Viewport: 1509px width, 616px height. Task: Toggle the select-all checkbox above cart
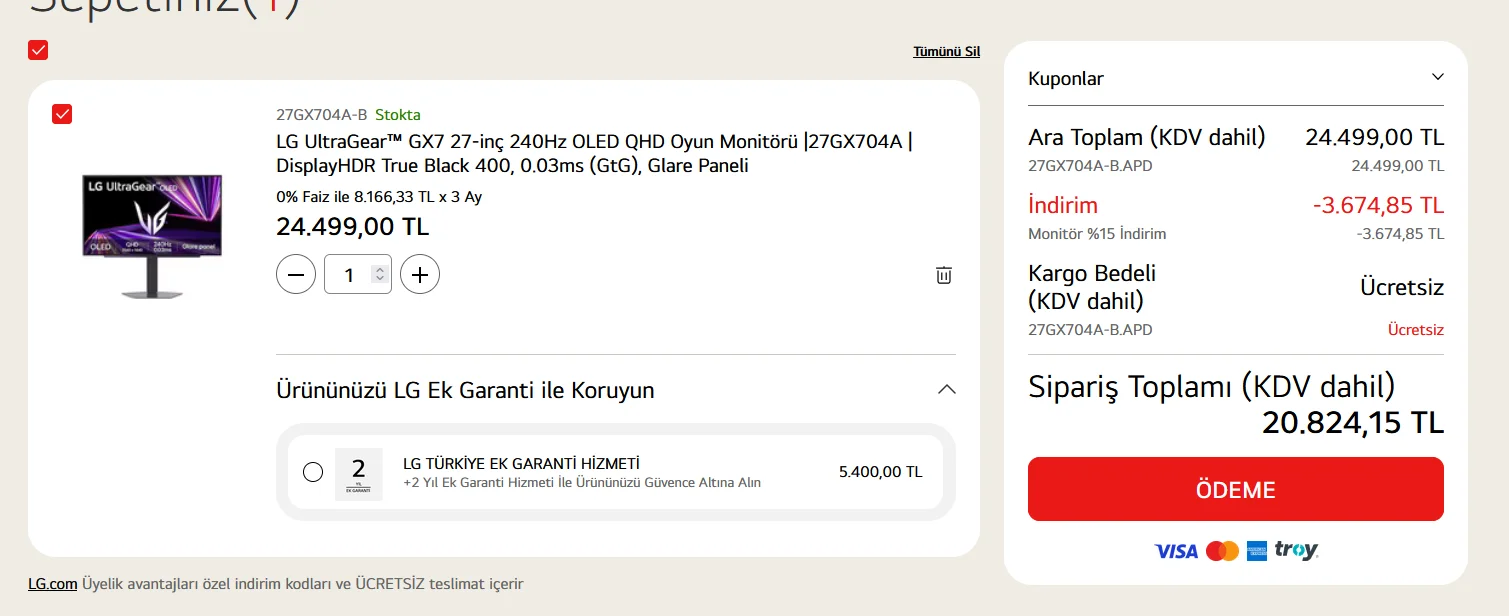coord(38,50)
